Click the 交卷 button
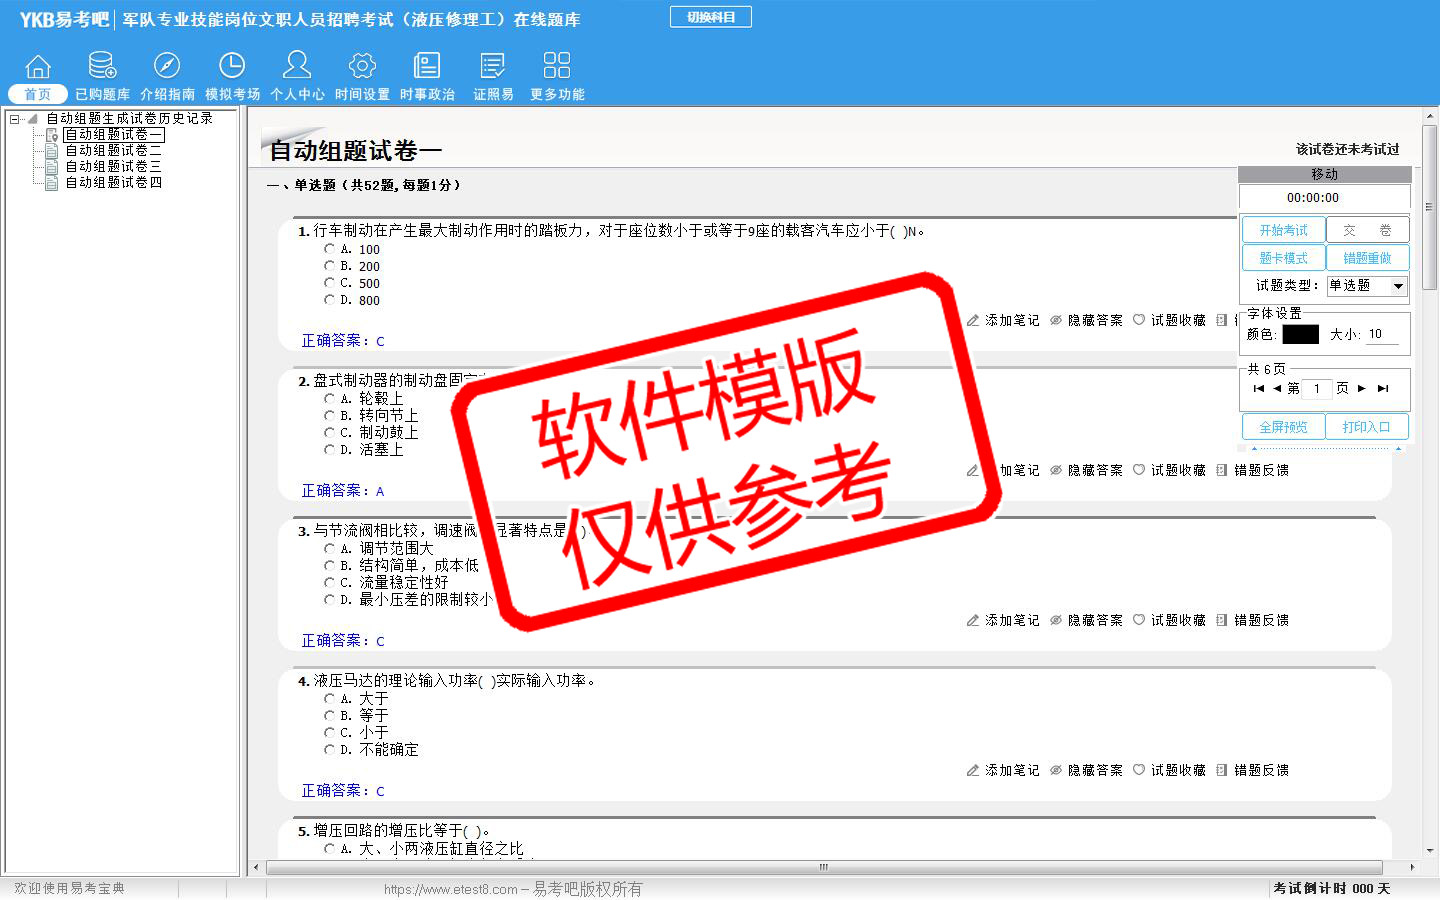 coord(1368,230)
